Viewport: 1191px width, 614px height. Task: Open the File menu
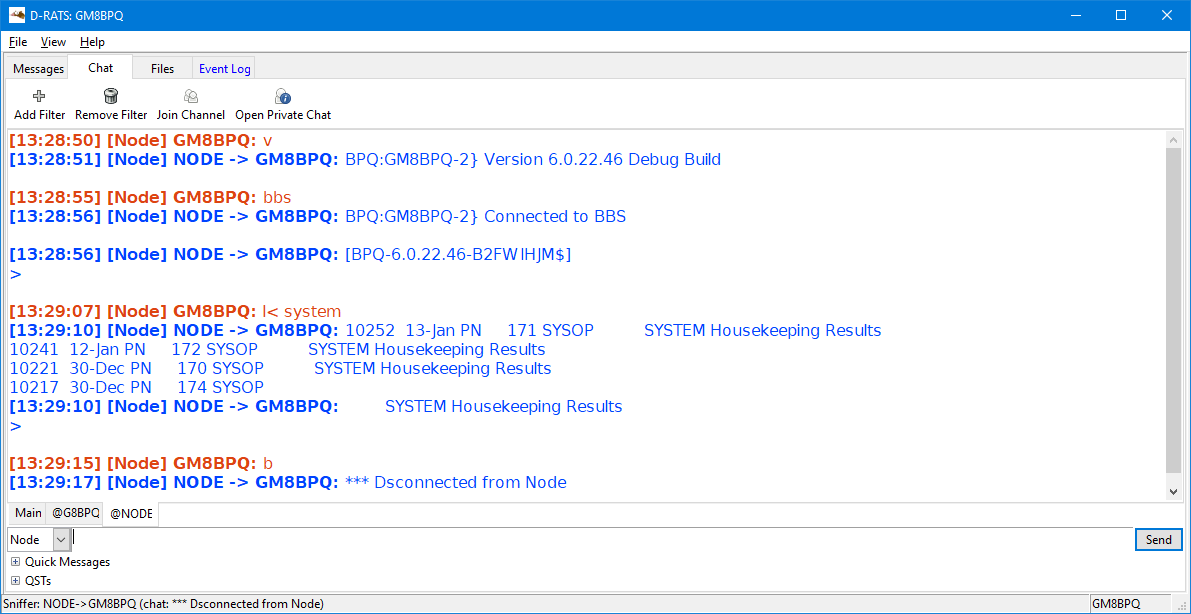click(x=18, y=42)
